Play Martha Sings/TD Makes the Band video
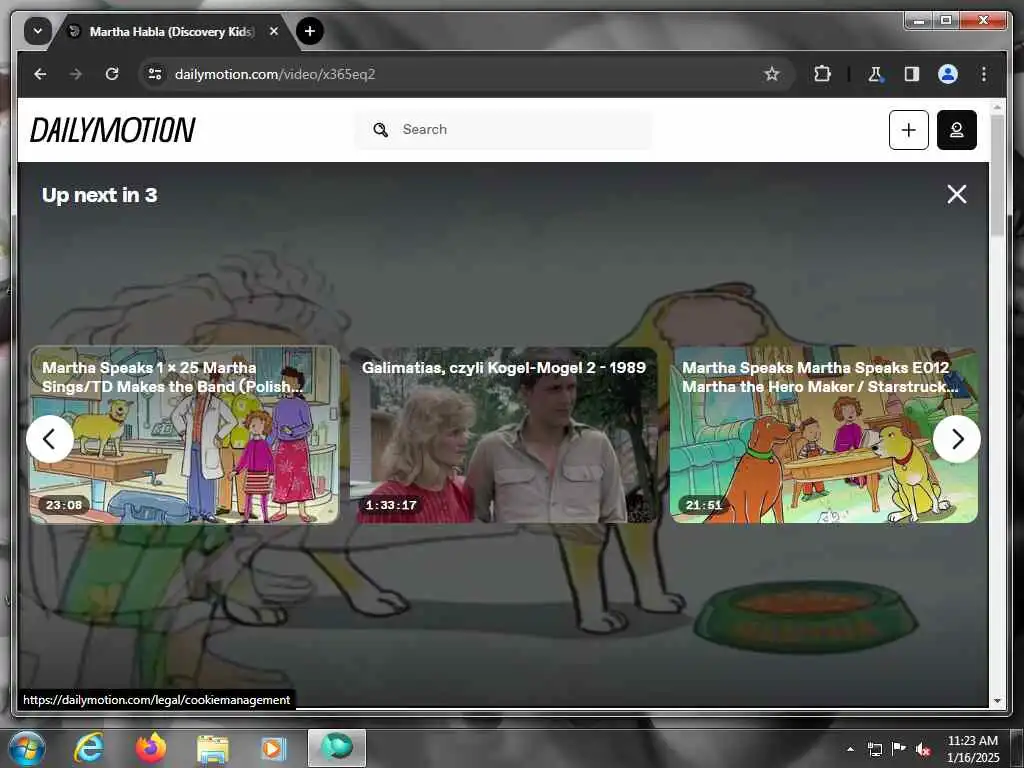 (184, 435)
